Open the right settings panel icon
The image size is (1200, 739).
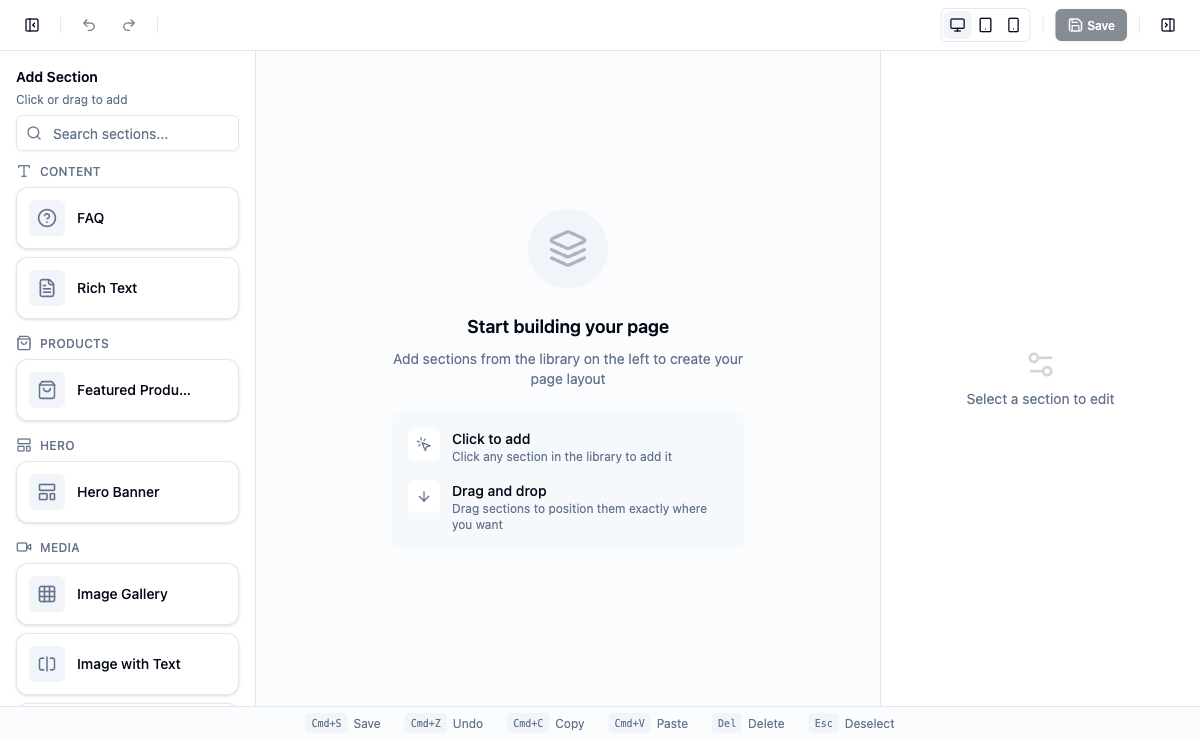[x=1168, y=25]
